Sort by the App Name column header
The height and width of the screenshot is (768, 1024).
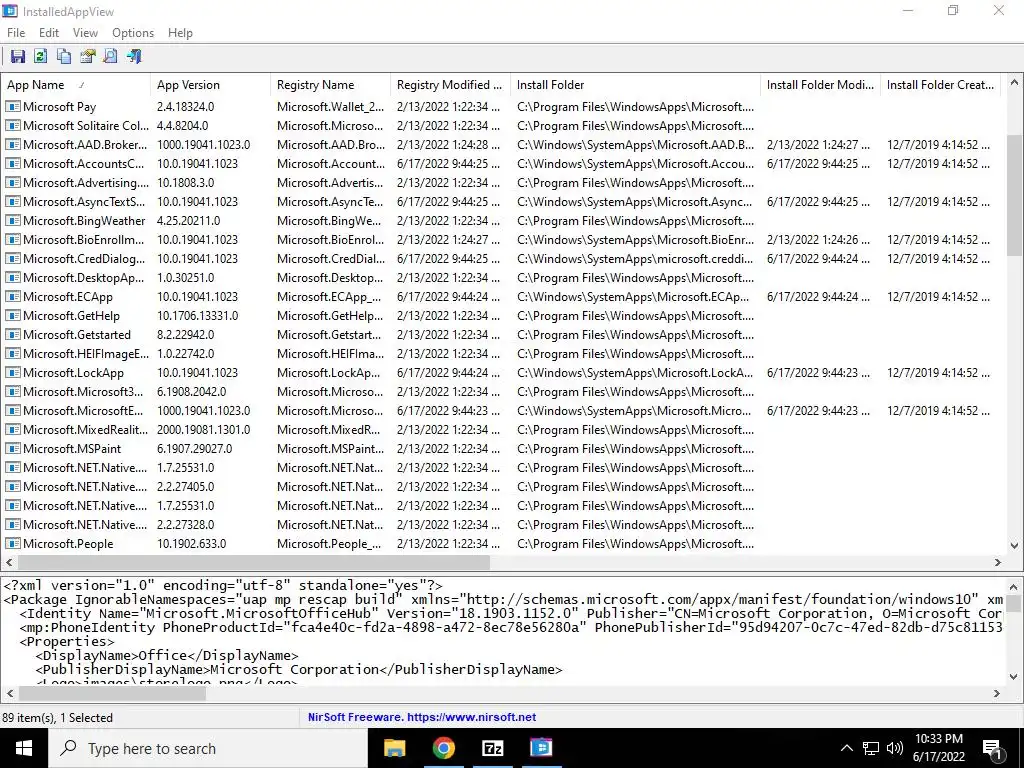coord(75,85)
